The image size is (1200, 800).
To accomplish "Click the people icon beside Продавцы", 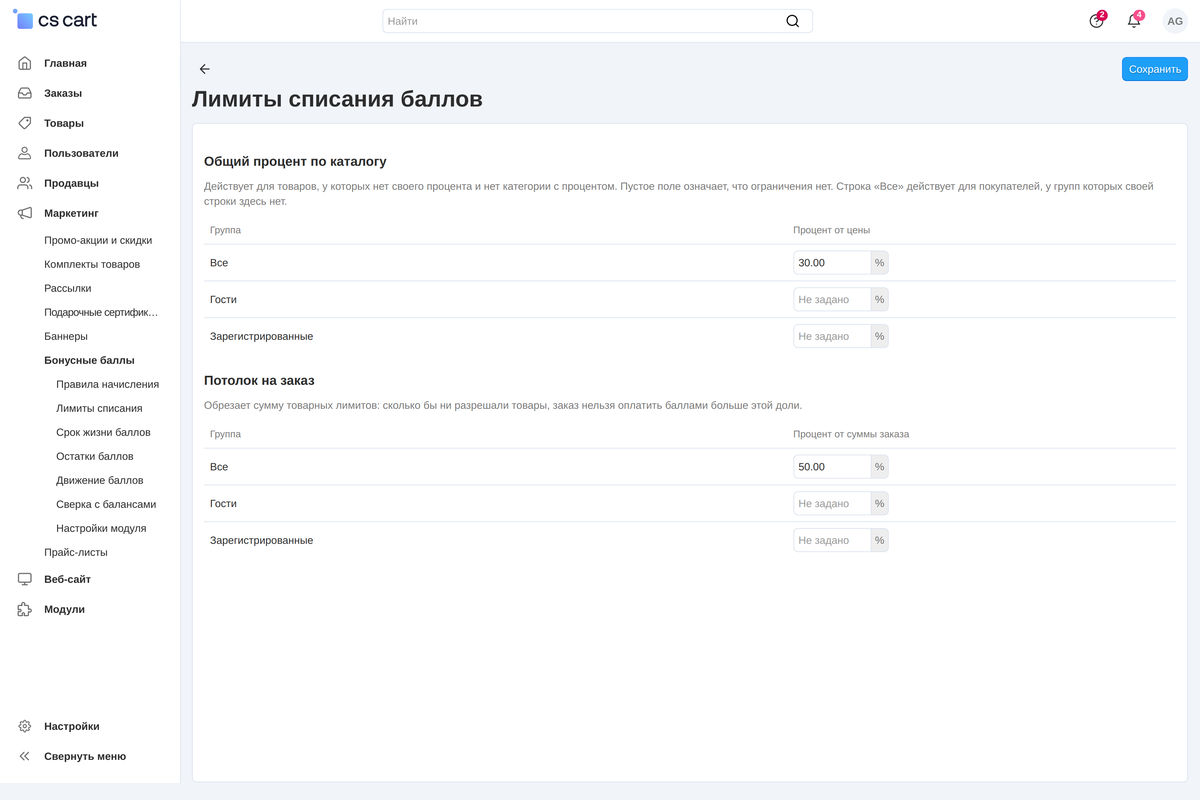I will pos(25,183).
